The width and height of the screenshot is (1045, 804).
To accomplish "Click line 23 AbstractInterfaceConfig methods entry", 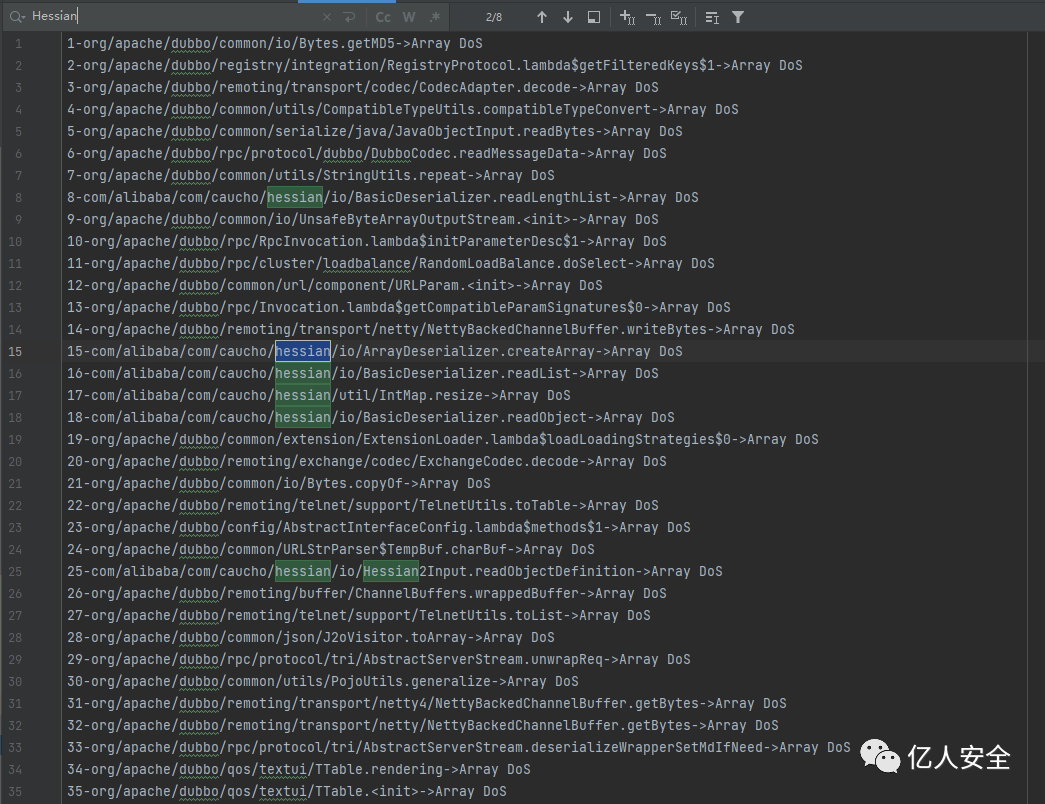I will (x=379, y=527).
